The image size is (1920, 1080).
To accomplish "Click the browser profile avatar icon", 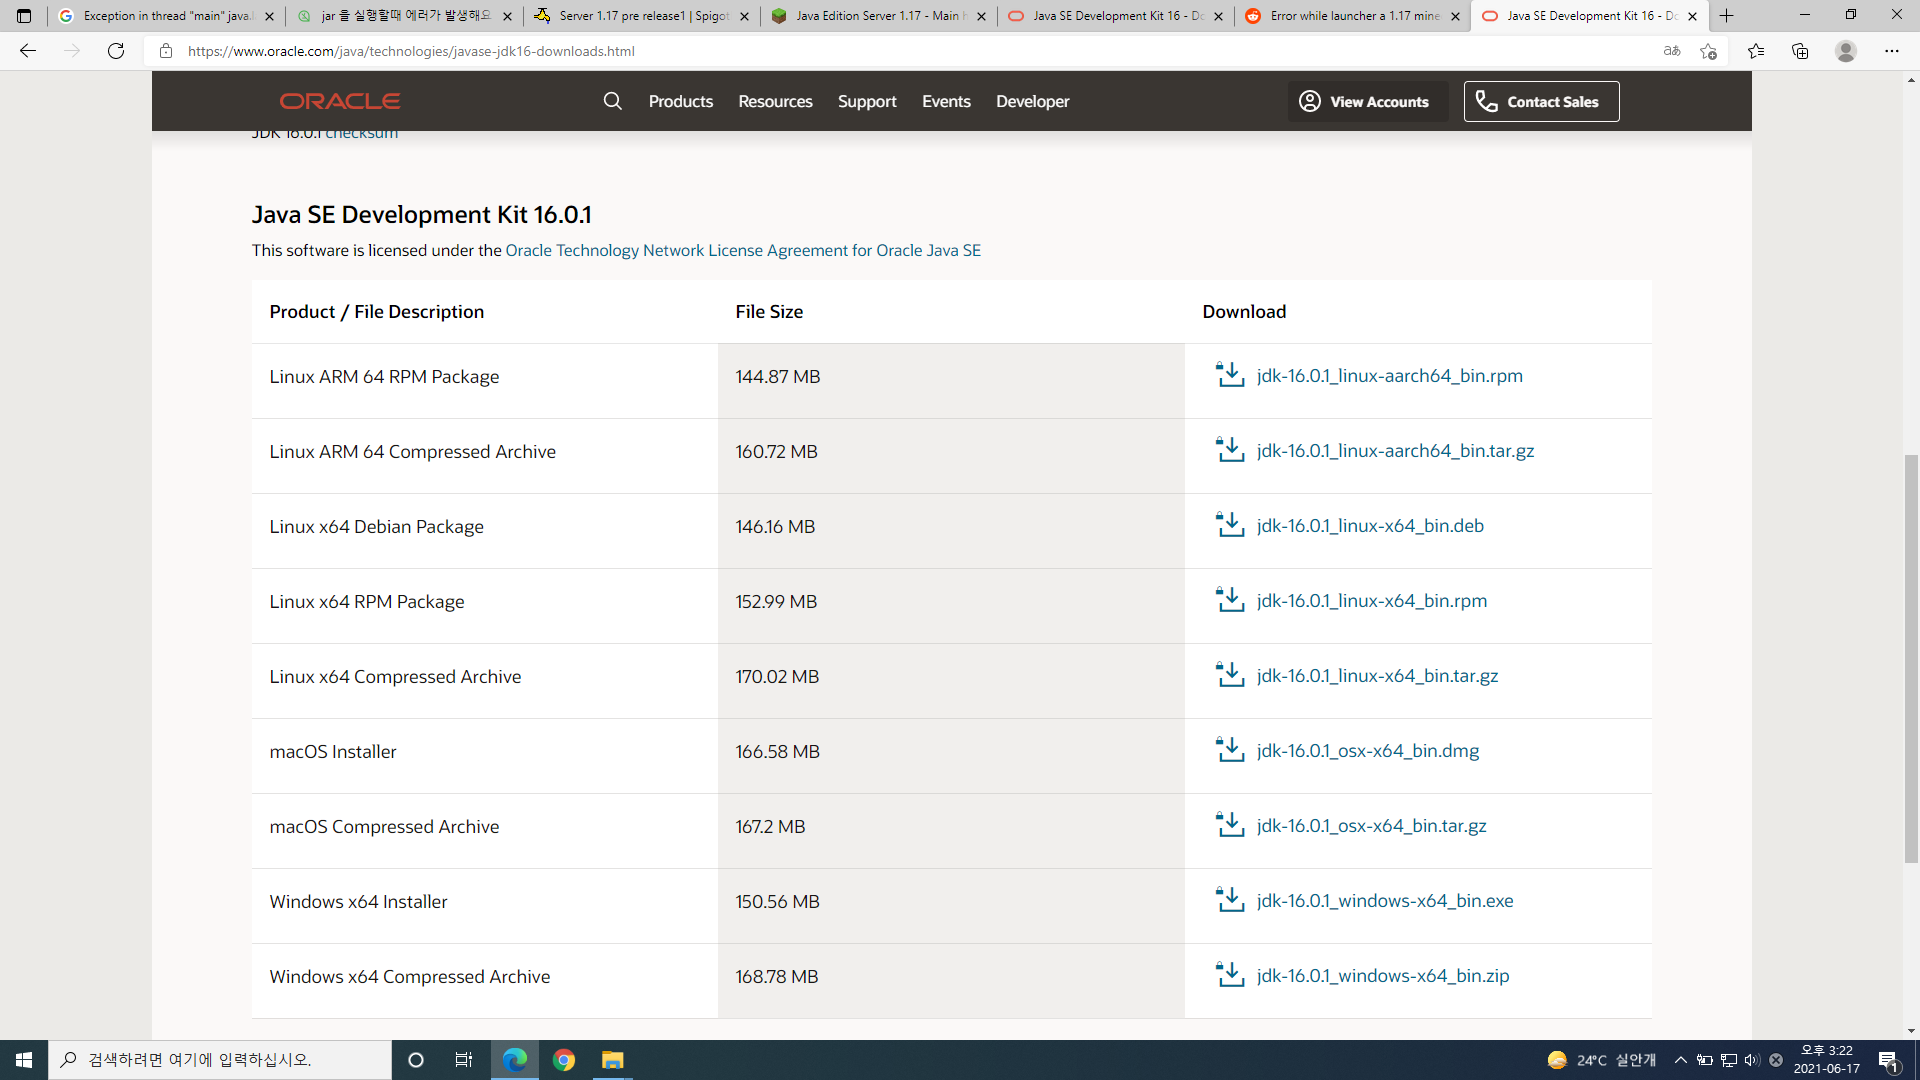I will coord(1845,51).
